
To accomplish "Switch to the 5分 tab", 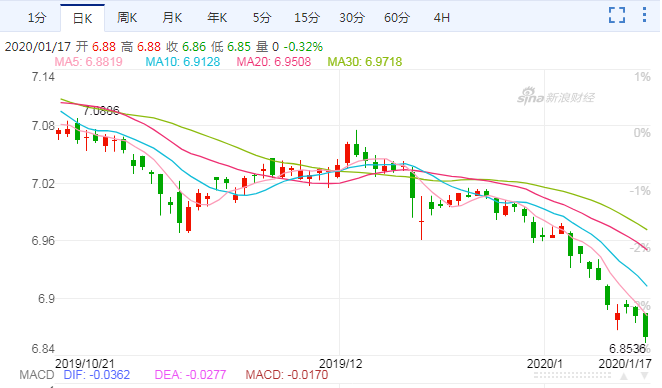I will pos(262,18).
